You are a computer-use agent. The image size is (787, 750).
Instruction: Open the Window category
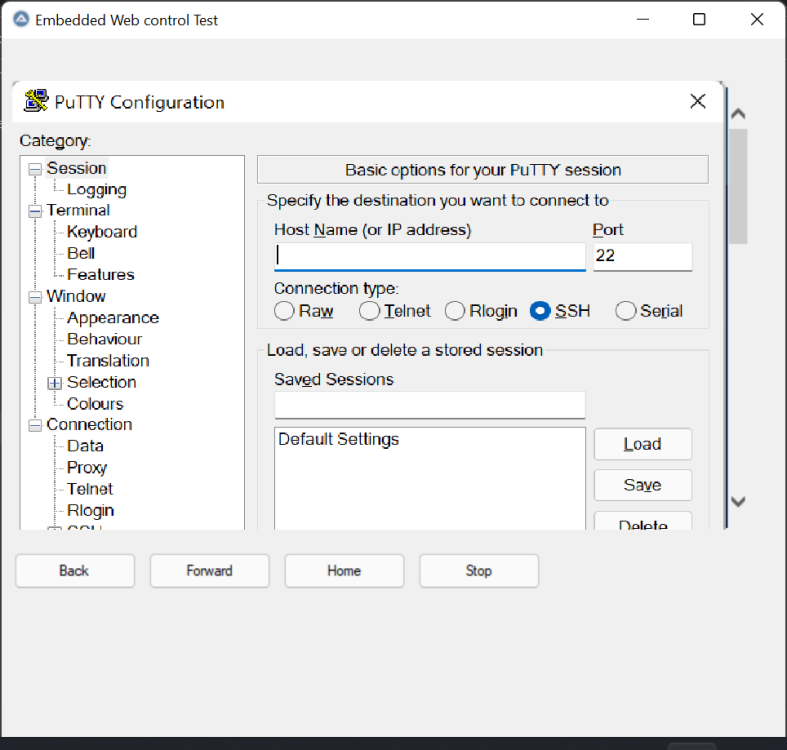[x=76, y=296]
